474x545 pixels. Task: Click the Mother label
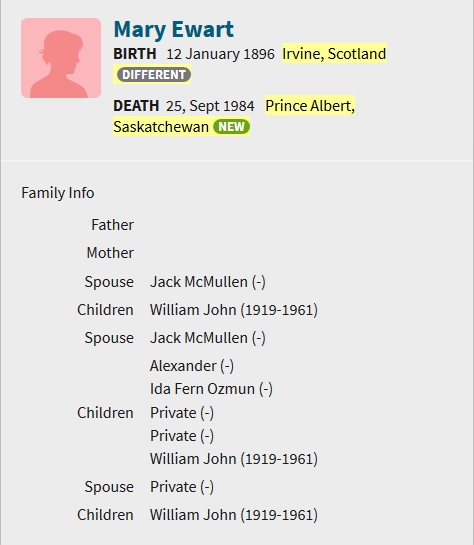pyautogui.click(x=110, y=253)
